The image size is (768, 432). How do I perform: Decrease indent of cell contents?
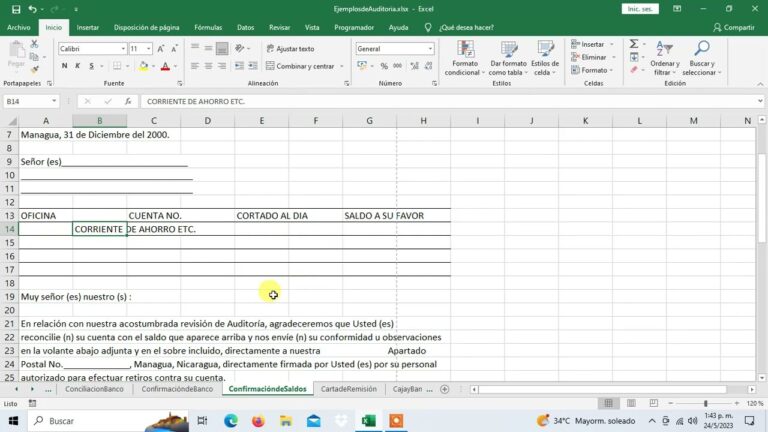[x=239, y=66]
